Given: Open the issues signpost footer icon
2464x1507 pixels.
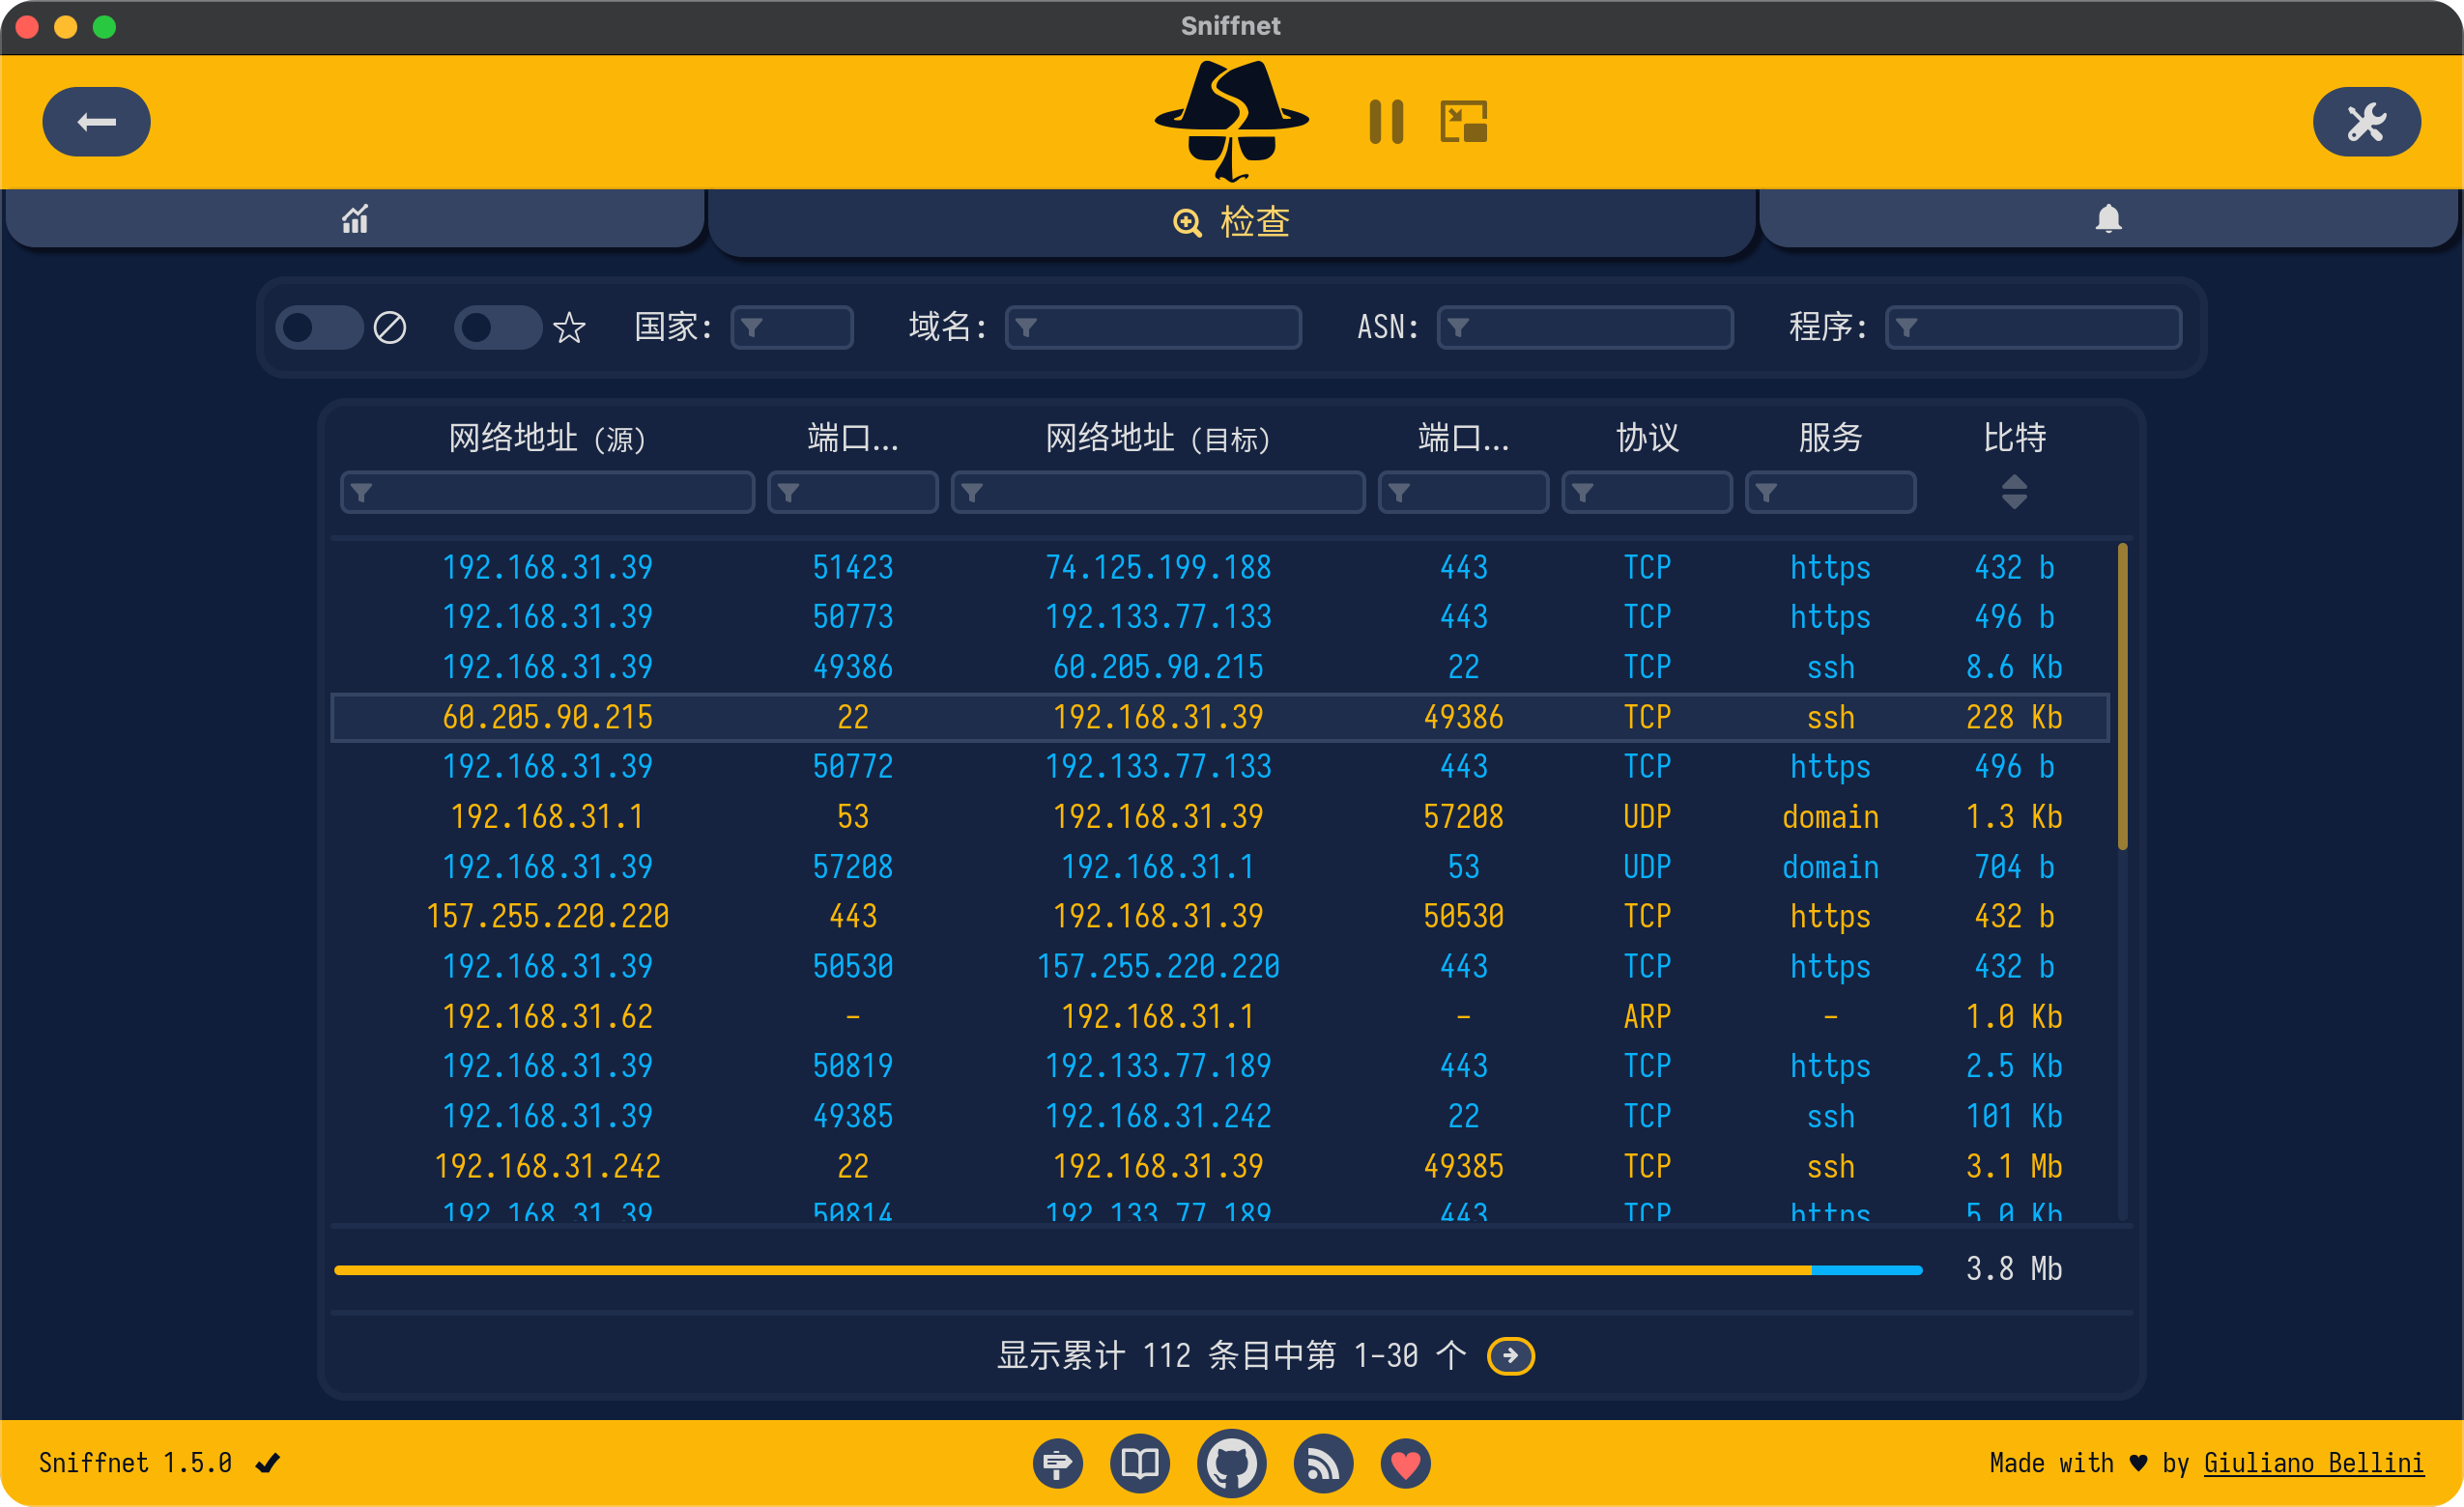Looking at the screenshot, I should (1057, 1464).
